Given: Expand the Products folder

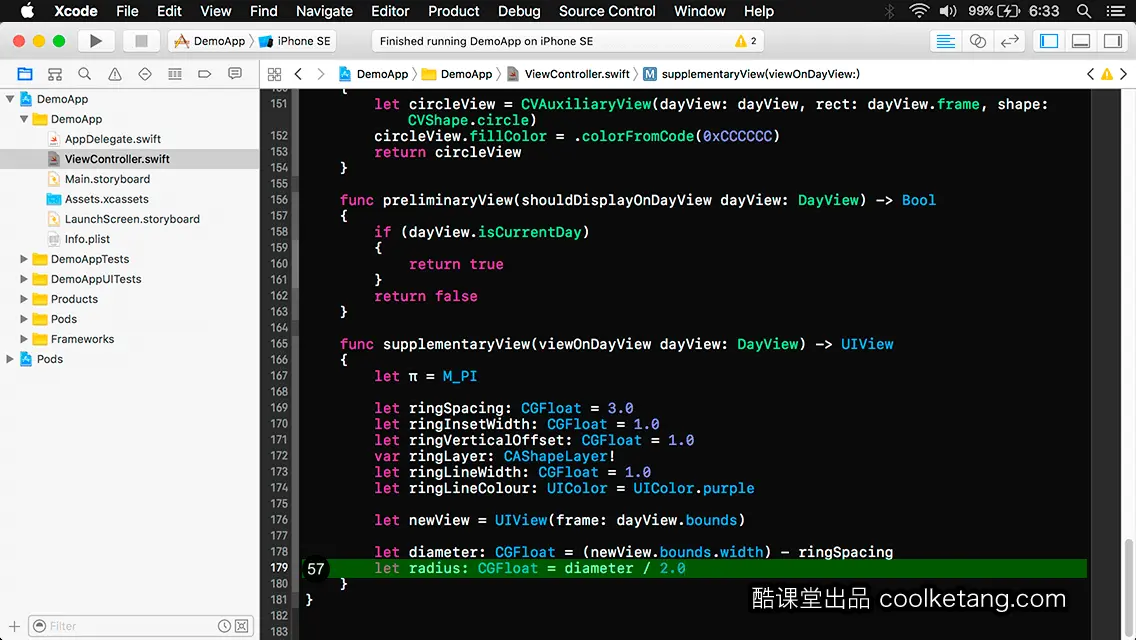Looking at the screenshot, I should pyautogui.click(x=24, y=299).
